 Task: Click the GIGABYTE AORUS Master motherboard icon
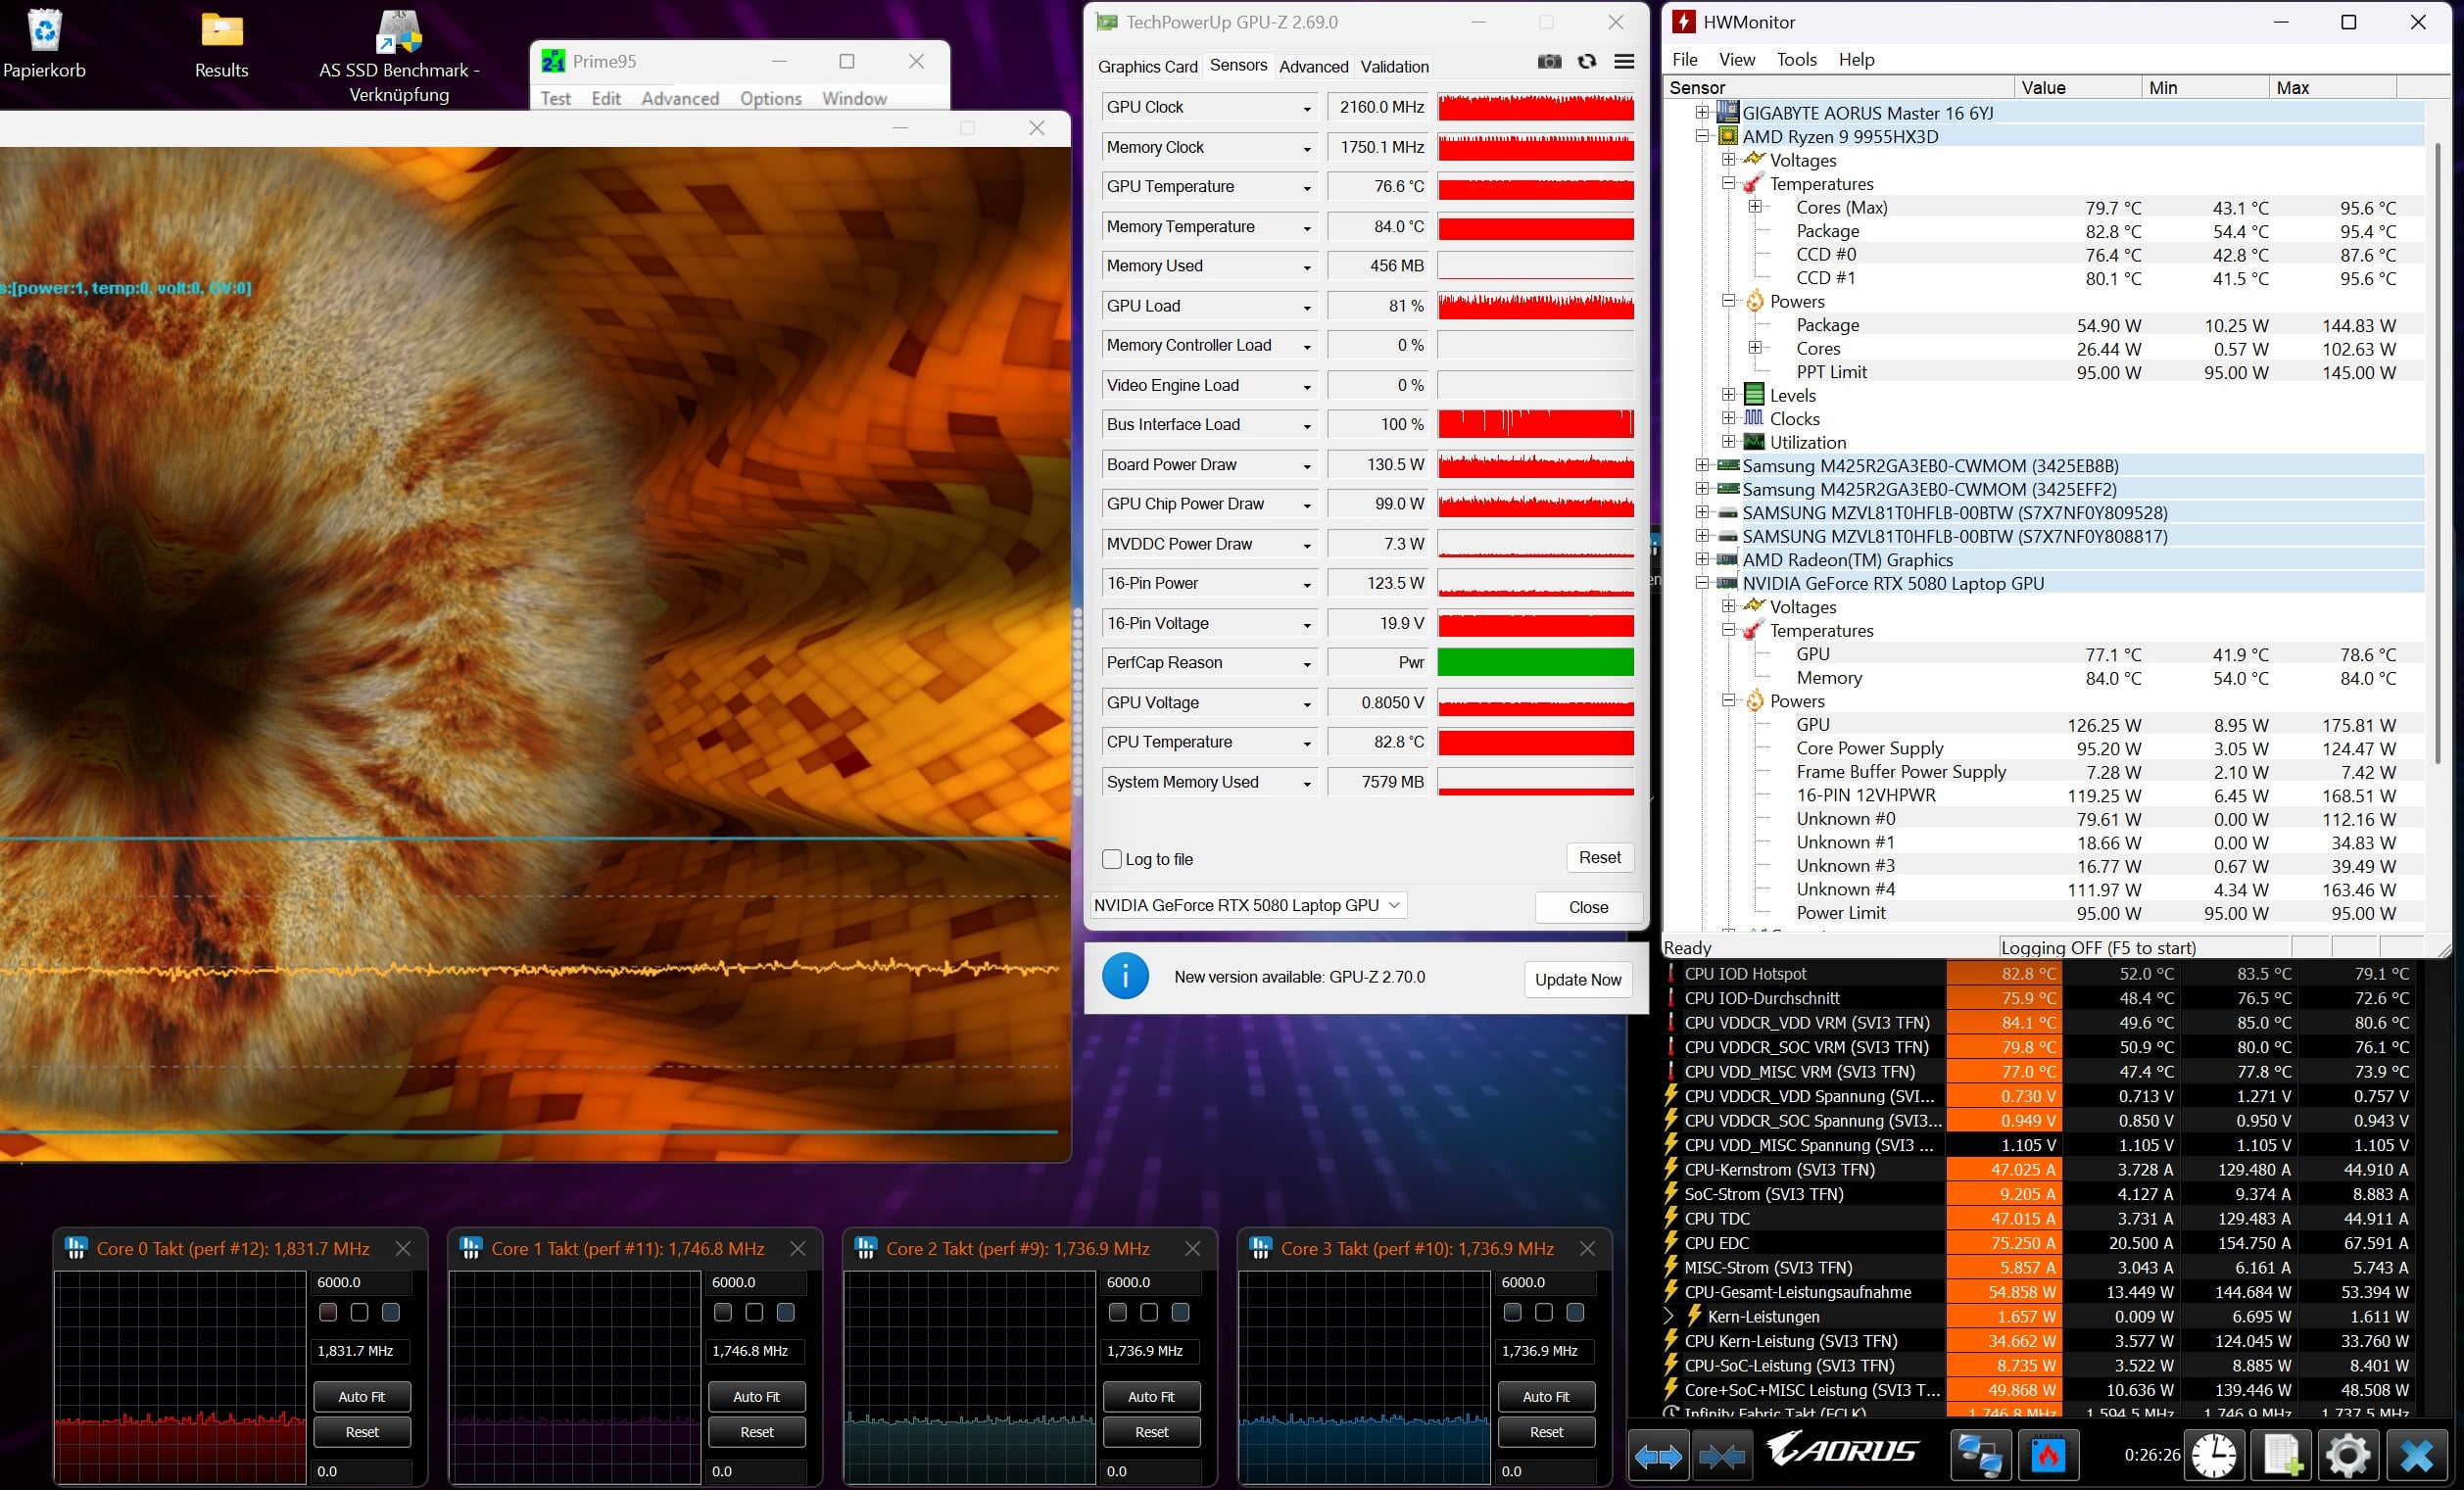pyautogui.click(x=1728, y=112)
